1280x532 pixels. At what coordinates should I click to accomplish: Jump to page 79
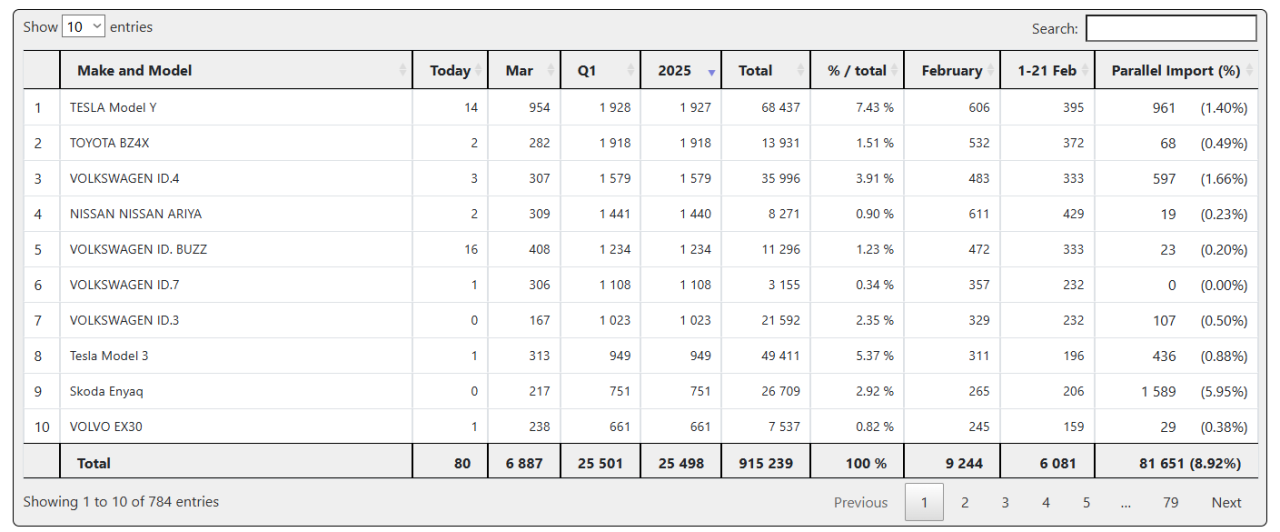coord(1170,503)
